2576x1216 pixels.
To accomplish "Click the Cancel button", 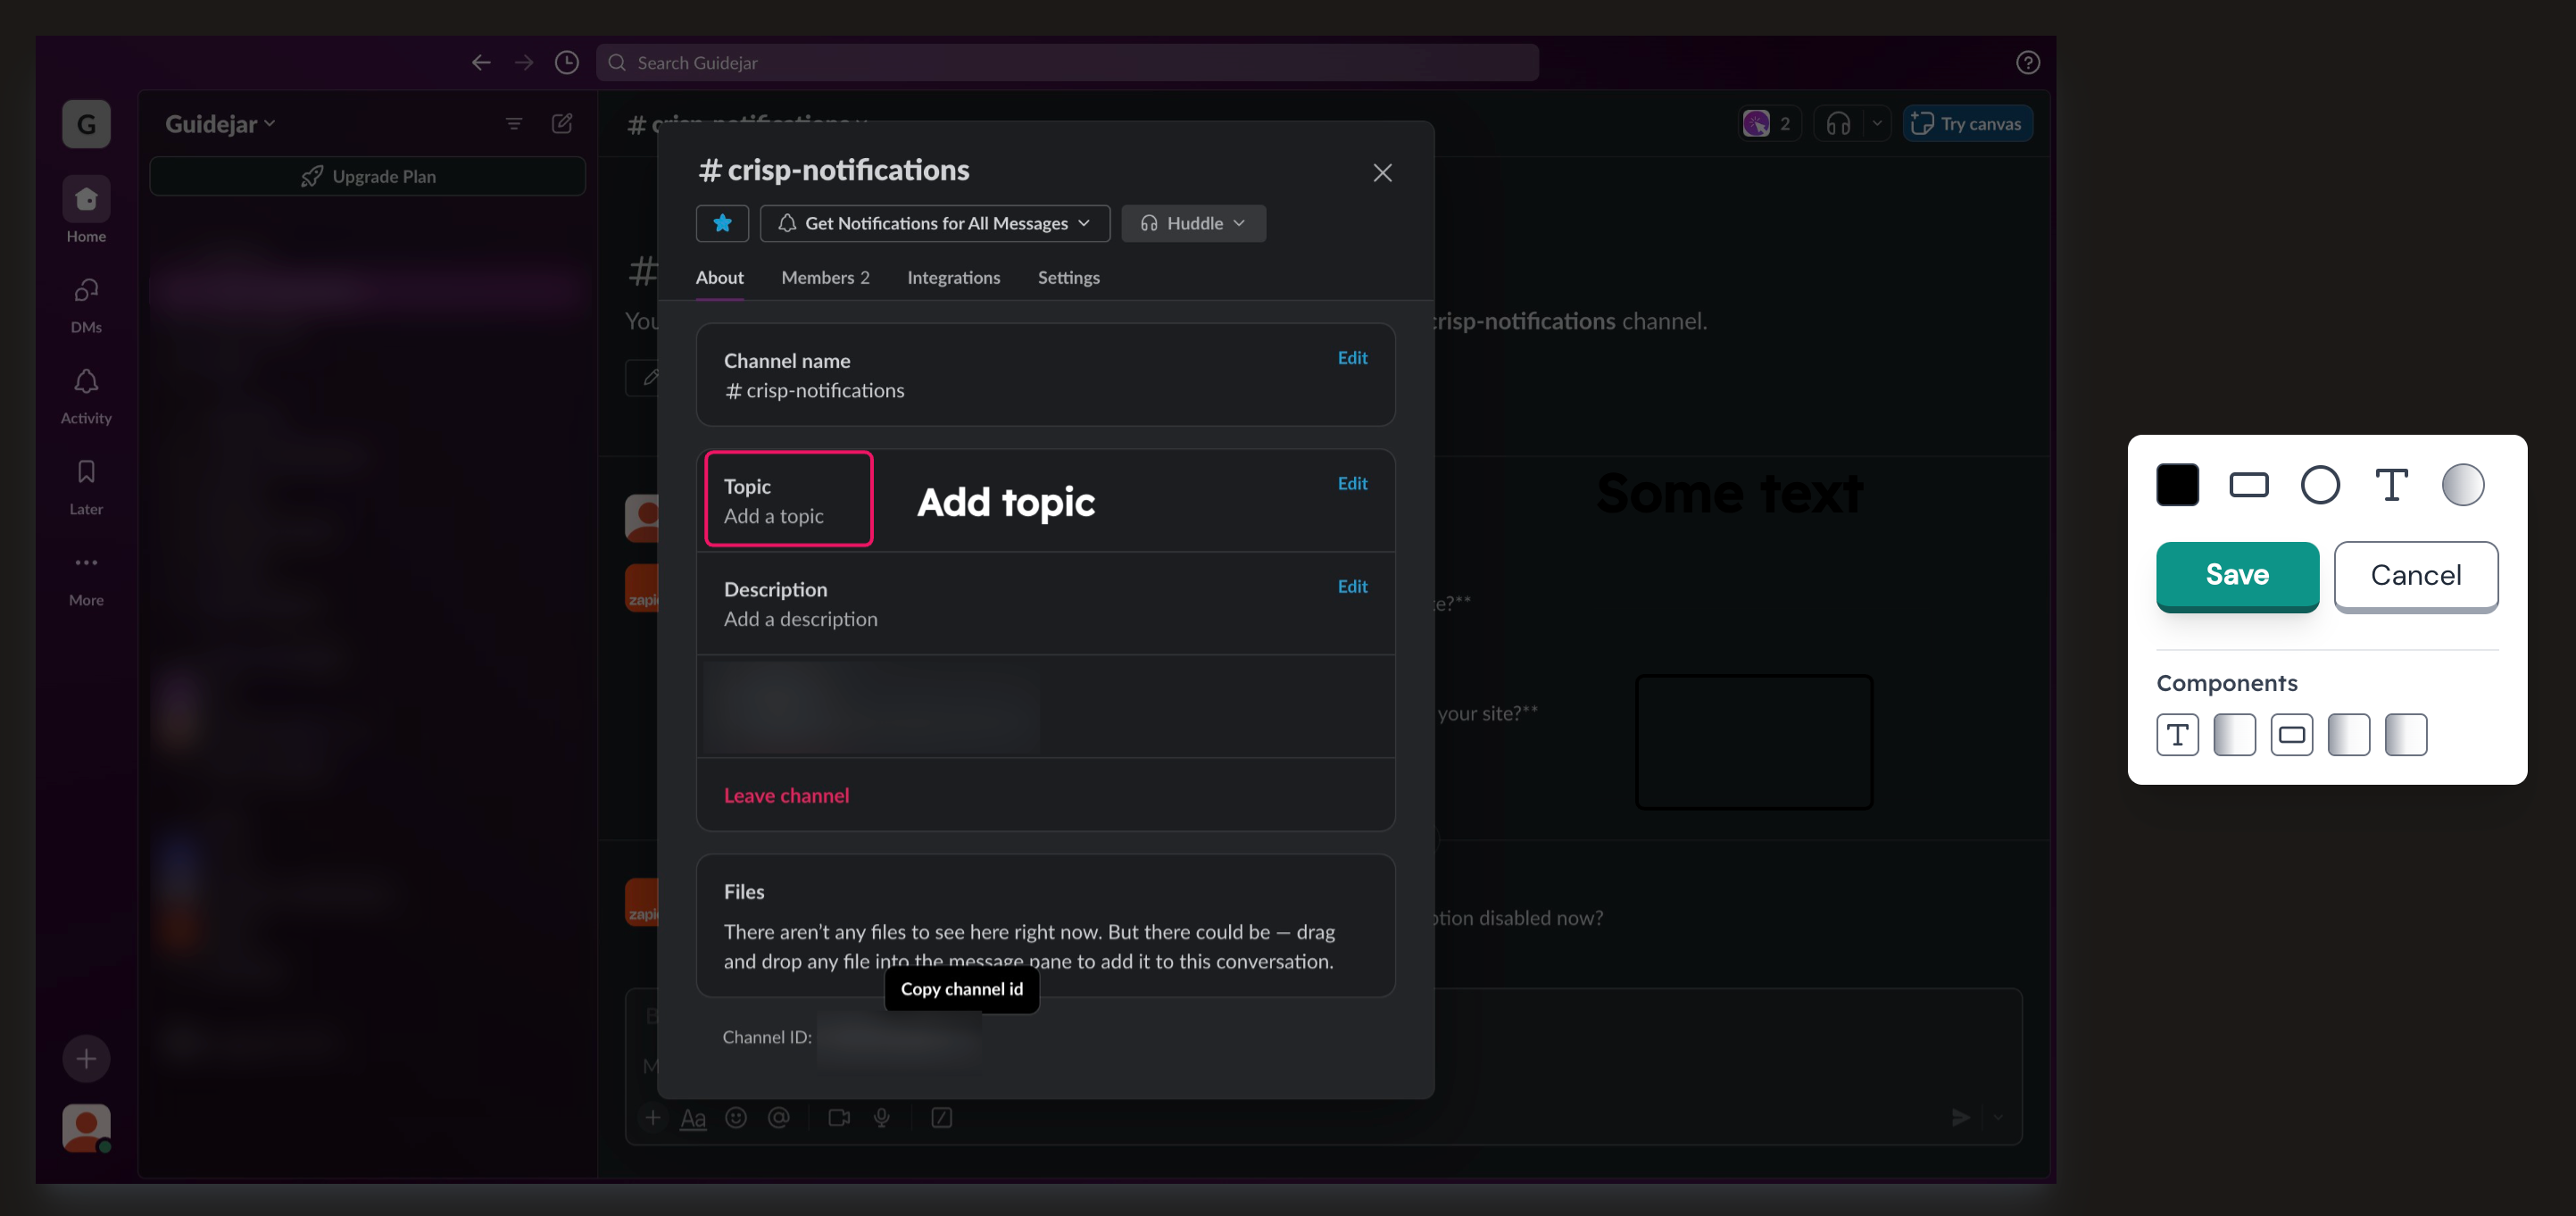I will tap(2416, 575).
